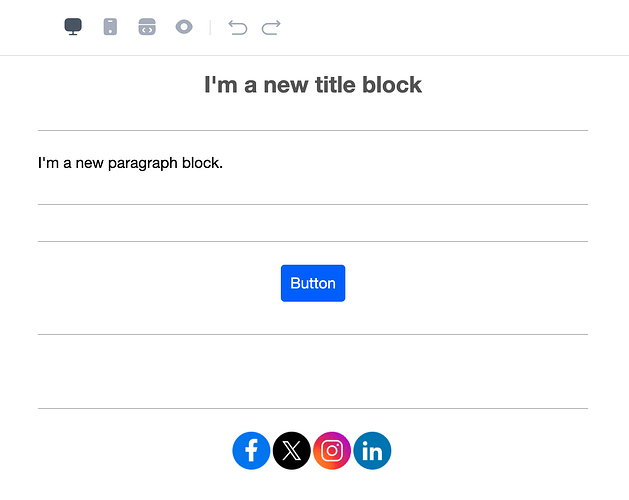Switch to mobile phone preview
This screenshot has height=500, width=629.
[x=110, y=27]
